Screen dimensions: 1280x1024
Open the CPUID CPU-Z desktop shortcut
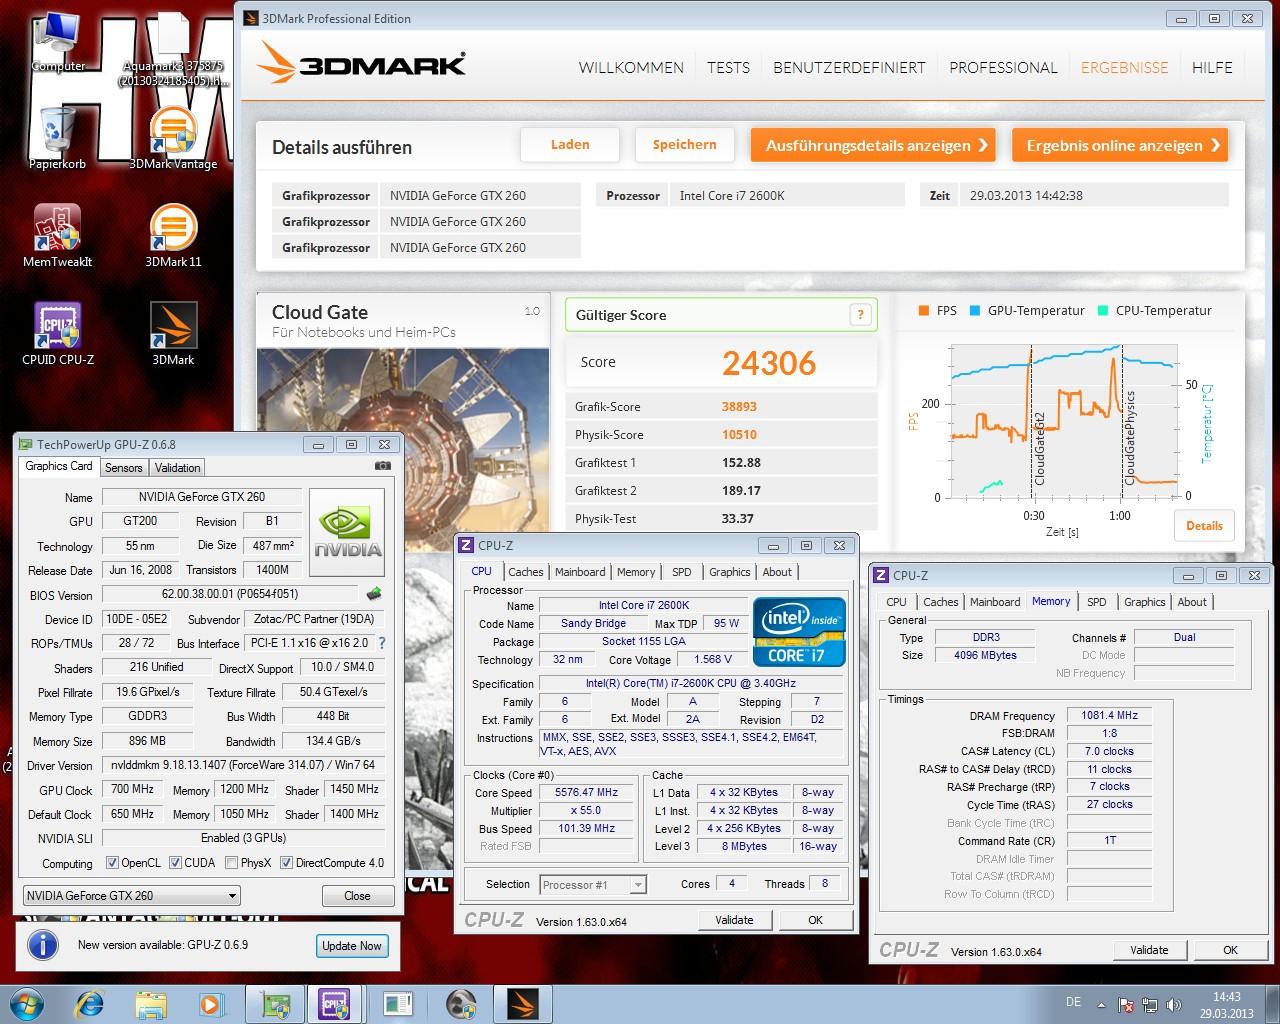click(57, 334)
